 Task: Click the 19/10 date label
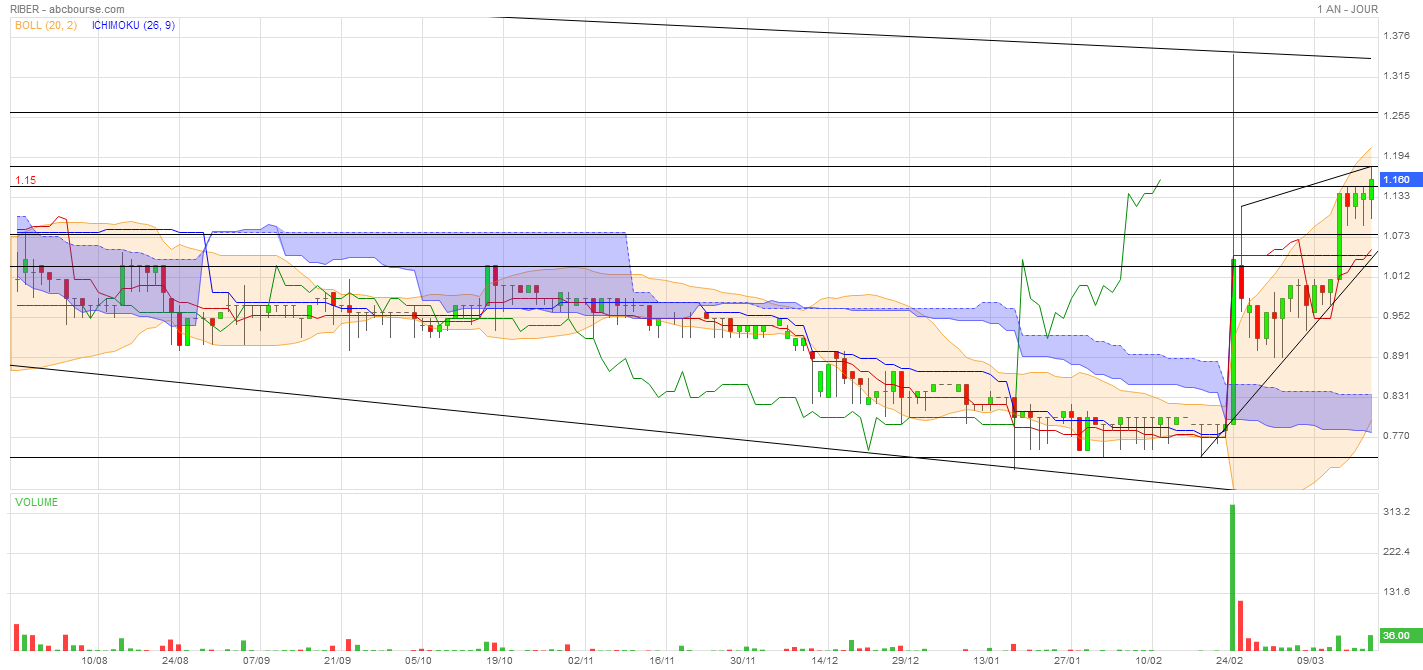point(500,660)
